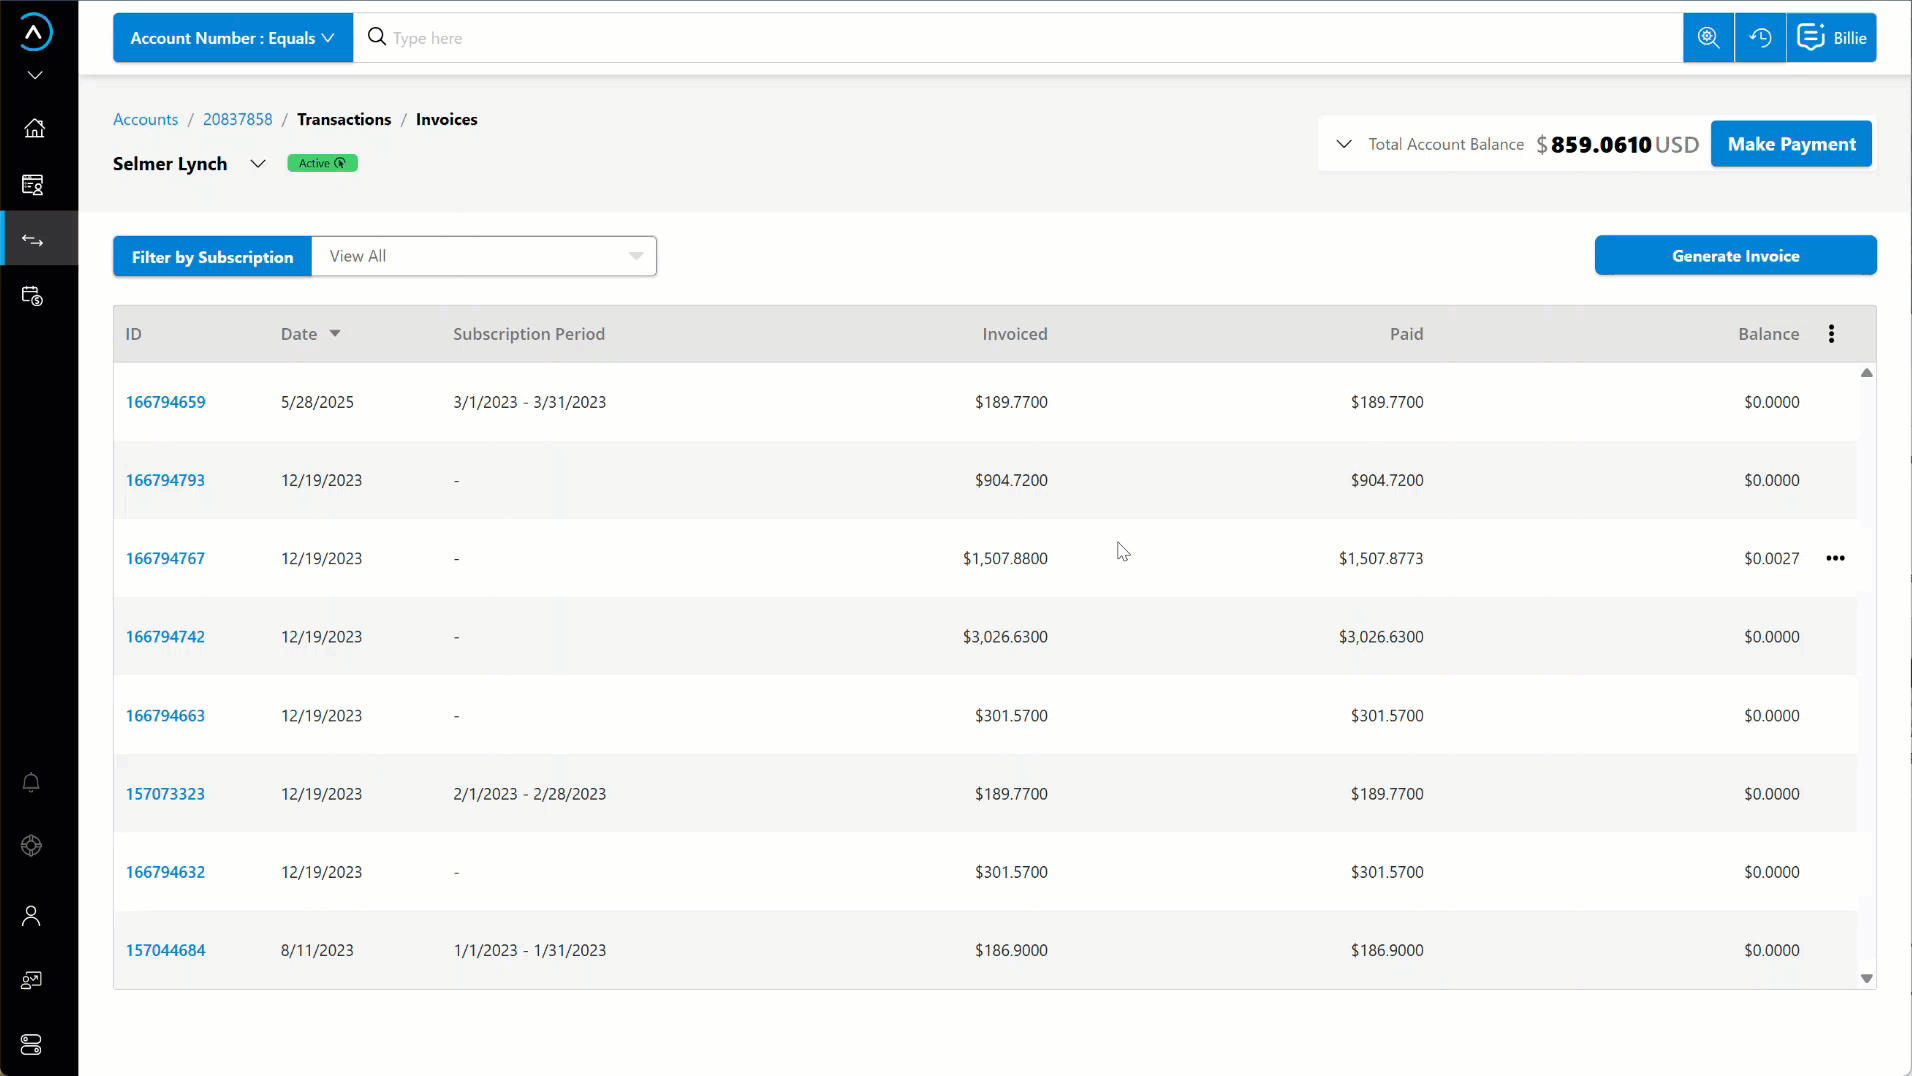Expand the Account Number Equals dropdown

[232, 38]
